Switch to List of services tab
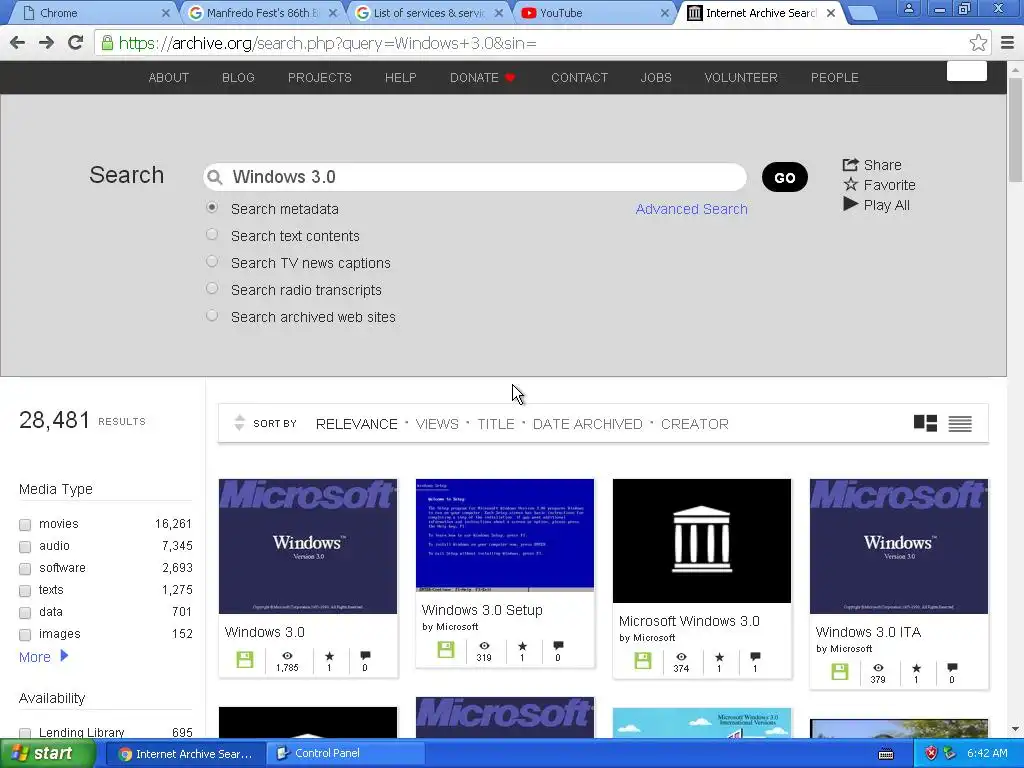1024x768 pixels. 429,12
